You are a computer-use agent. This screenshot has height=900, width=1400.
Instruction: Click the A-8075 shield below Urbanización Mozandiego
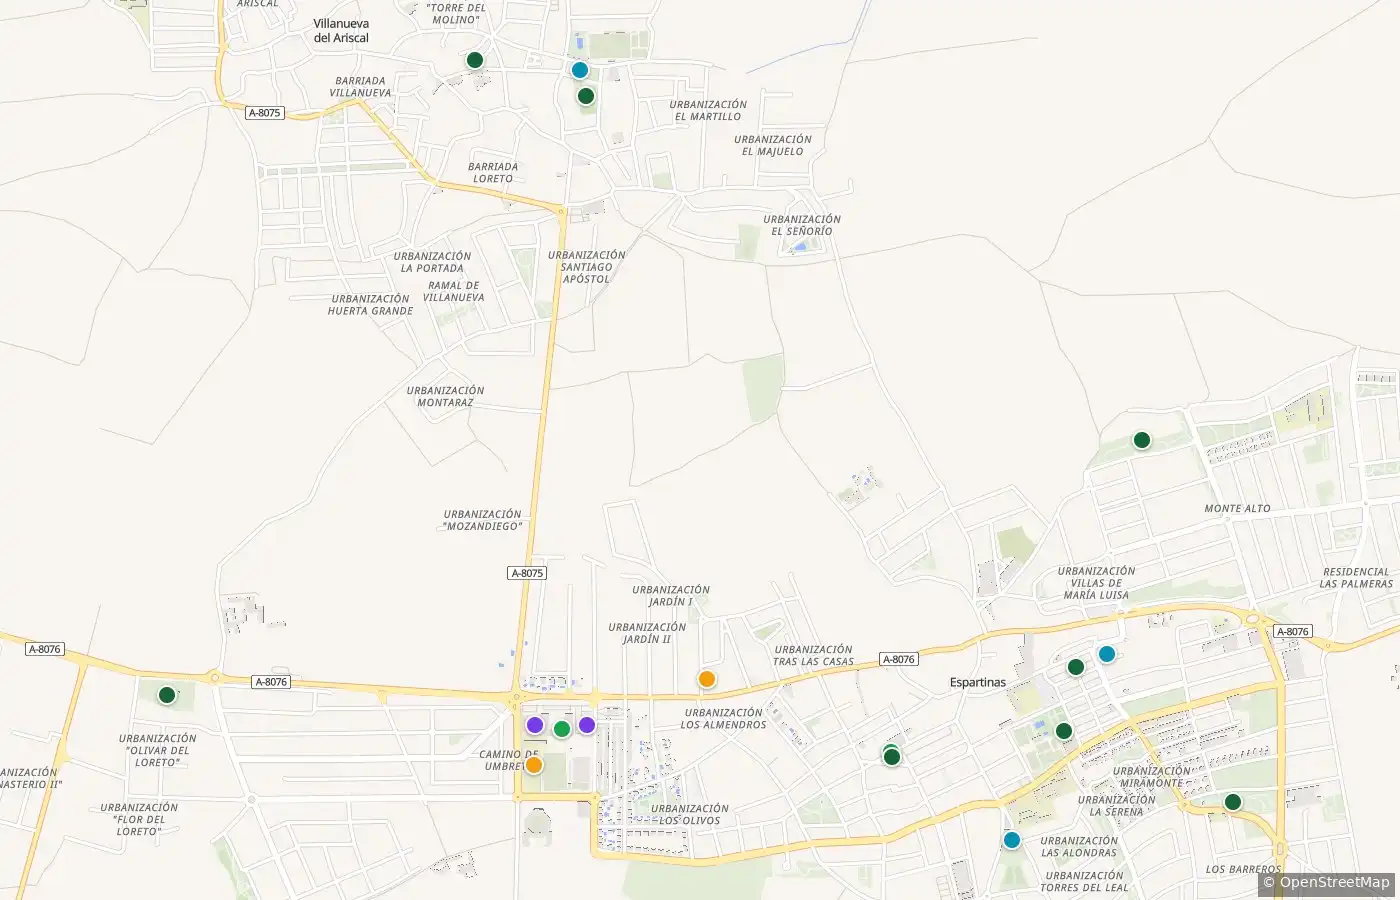tap(527, 573)
